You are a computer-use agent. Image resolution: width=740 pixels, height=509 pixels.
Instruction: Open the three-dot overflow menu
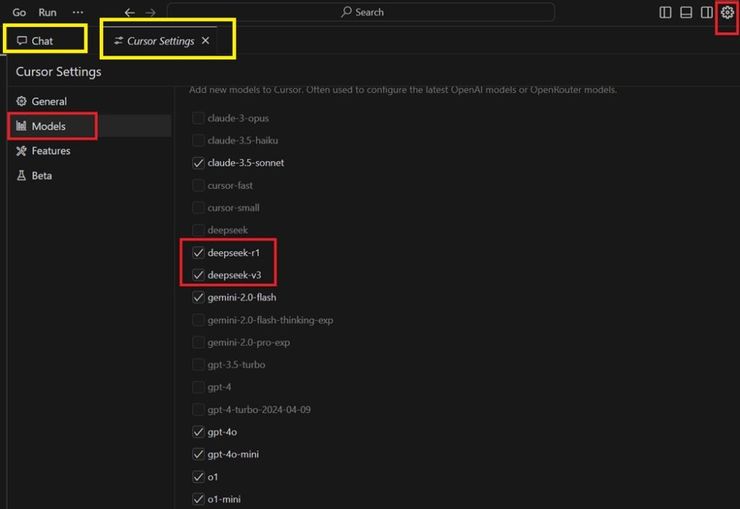click(x=78, y=12)
